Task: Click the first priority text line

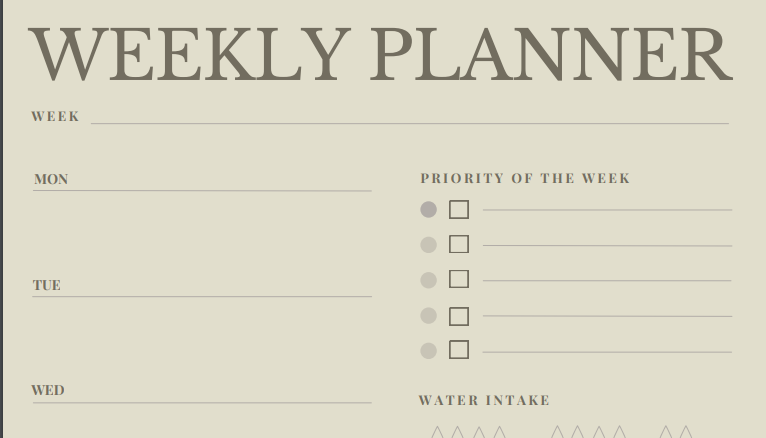Action: tap(607, 209)
